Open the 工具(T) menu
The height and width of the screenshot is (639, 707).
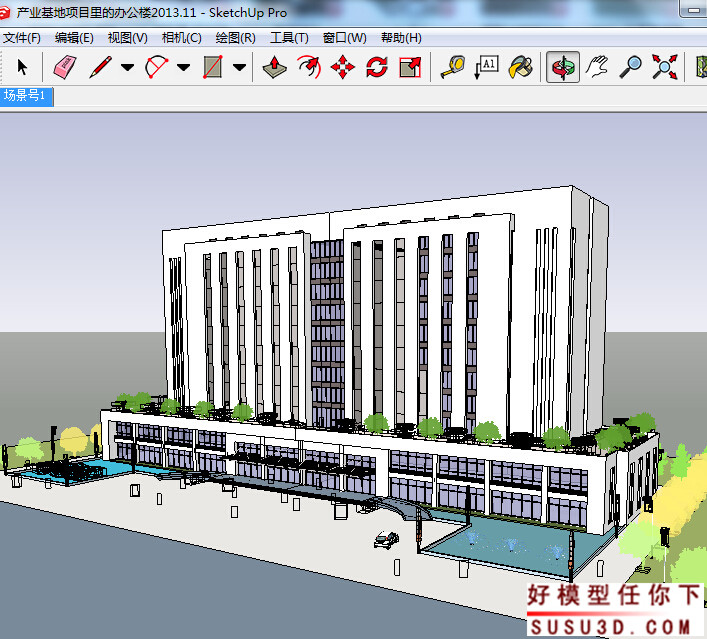(289, 38)
